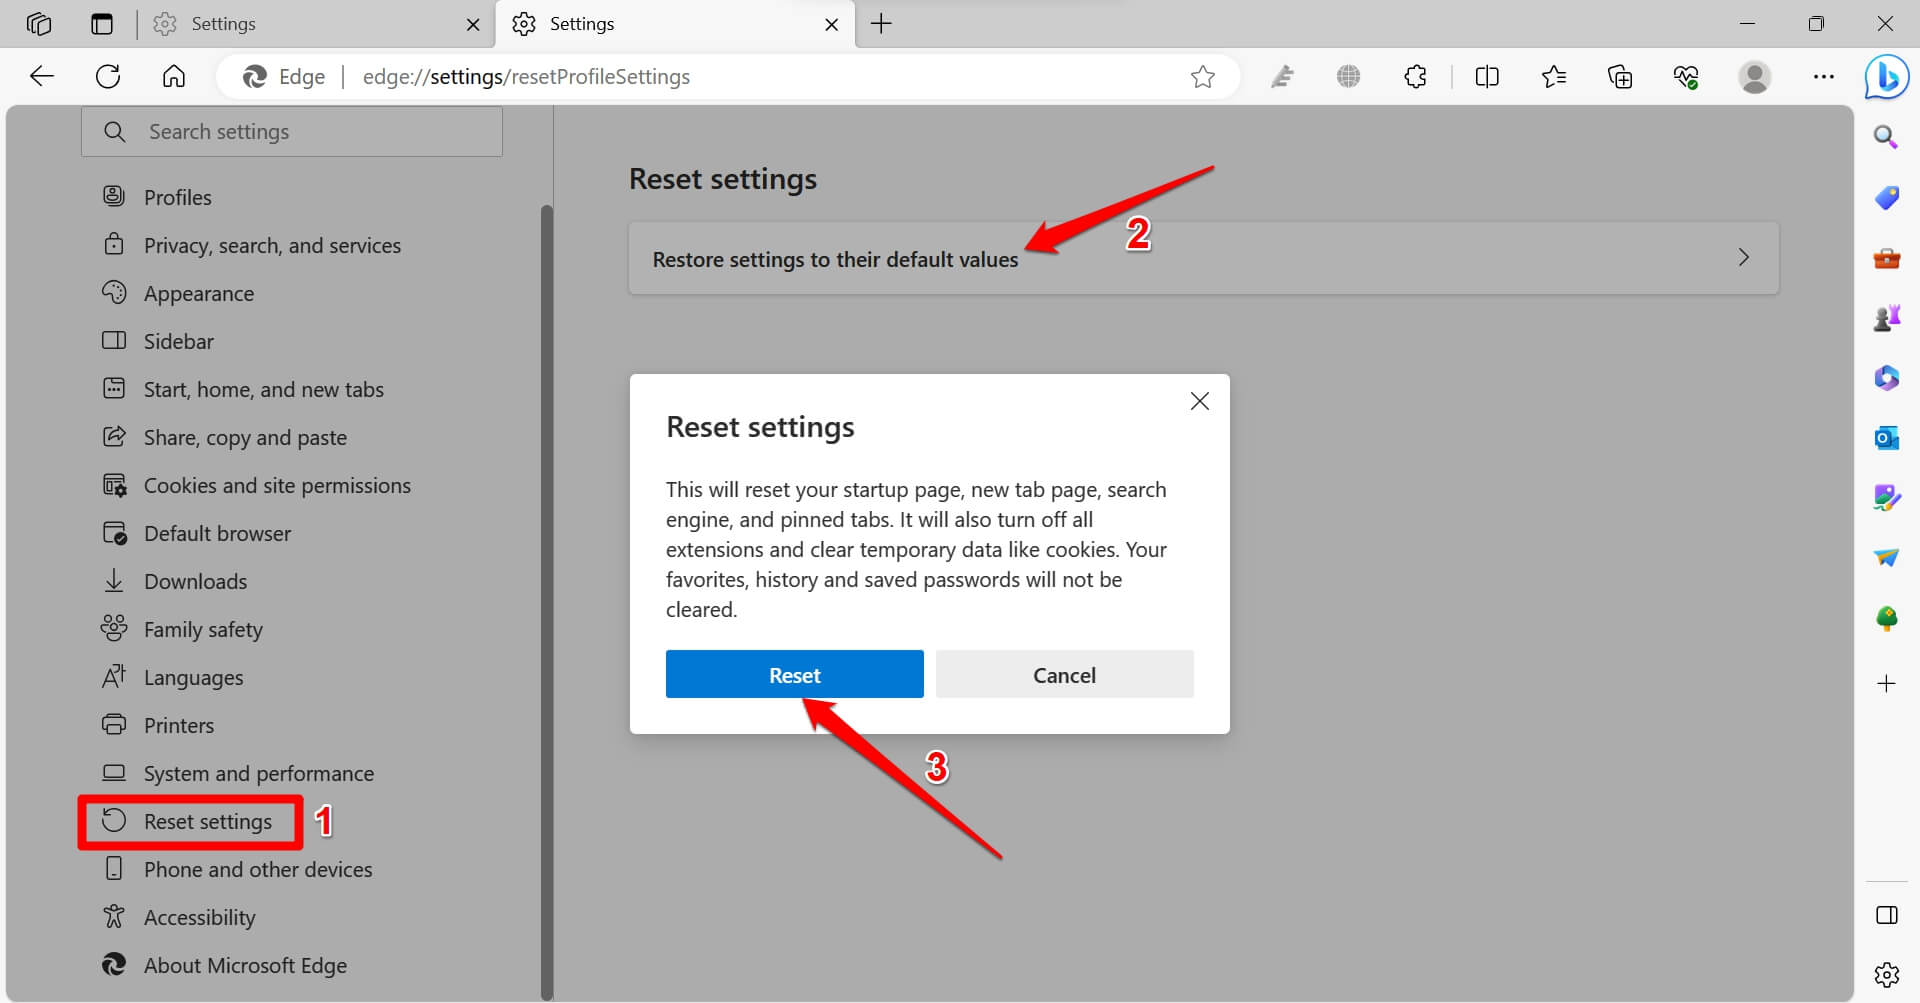This screenshot has height=1003, width=1920.
Task: Open Image Creator from the sidebar
Action: pyautogui.click(x=1886, y=497)
